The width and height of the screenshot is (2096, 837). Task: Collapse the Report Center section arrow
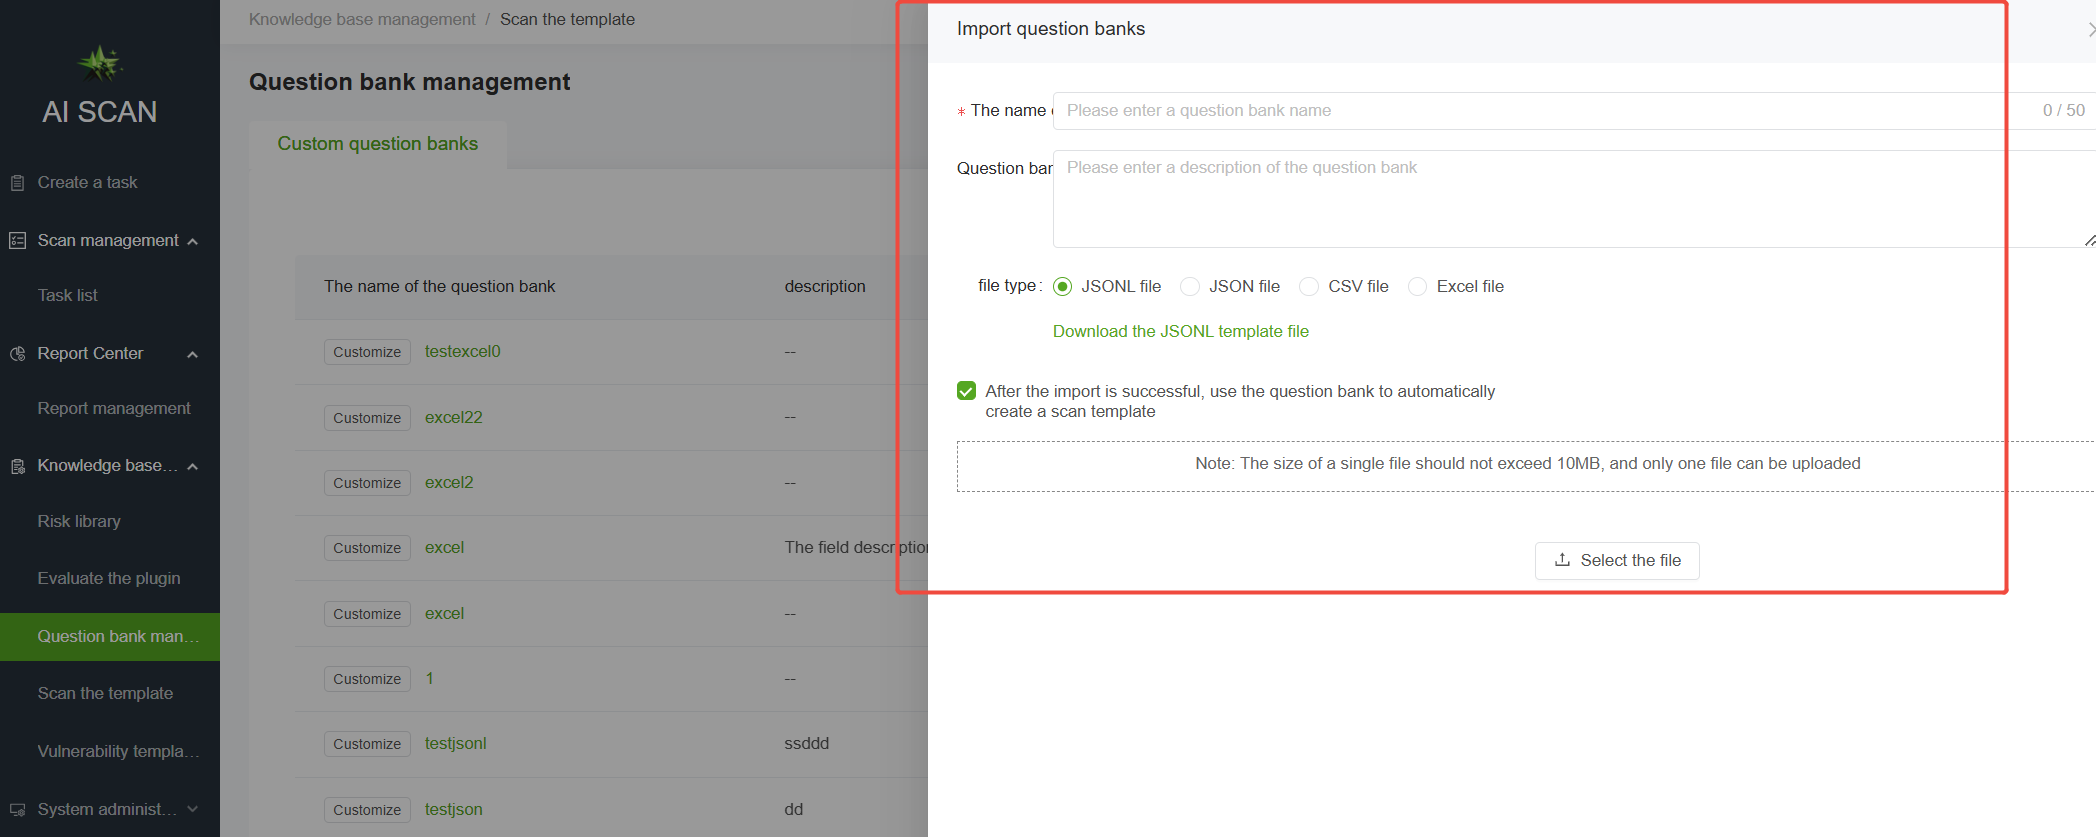193,354
